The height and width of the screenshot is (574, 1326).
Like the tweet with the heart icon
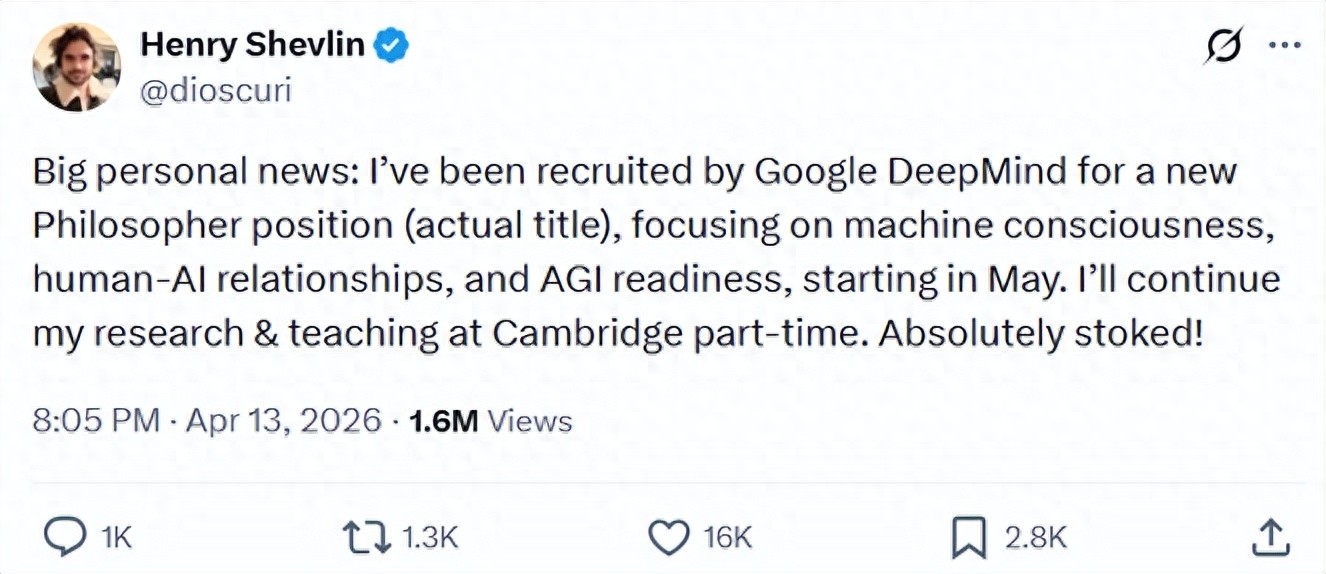668,538
